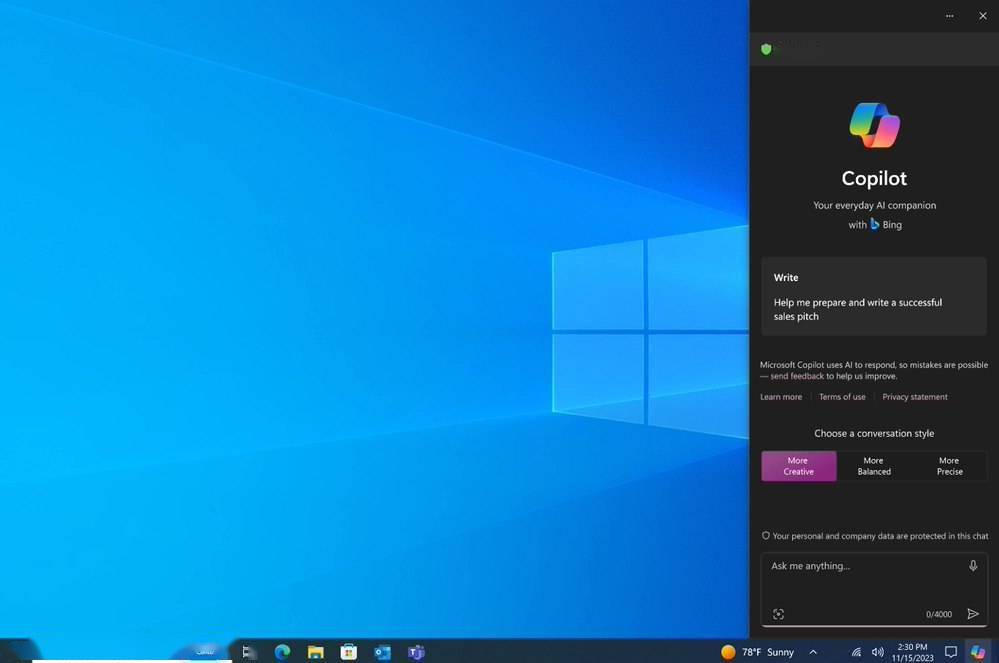Open Task View from the taskbar

[249, 652]
